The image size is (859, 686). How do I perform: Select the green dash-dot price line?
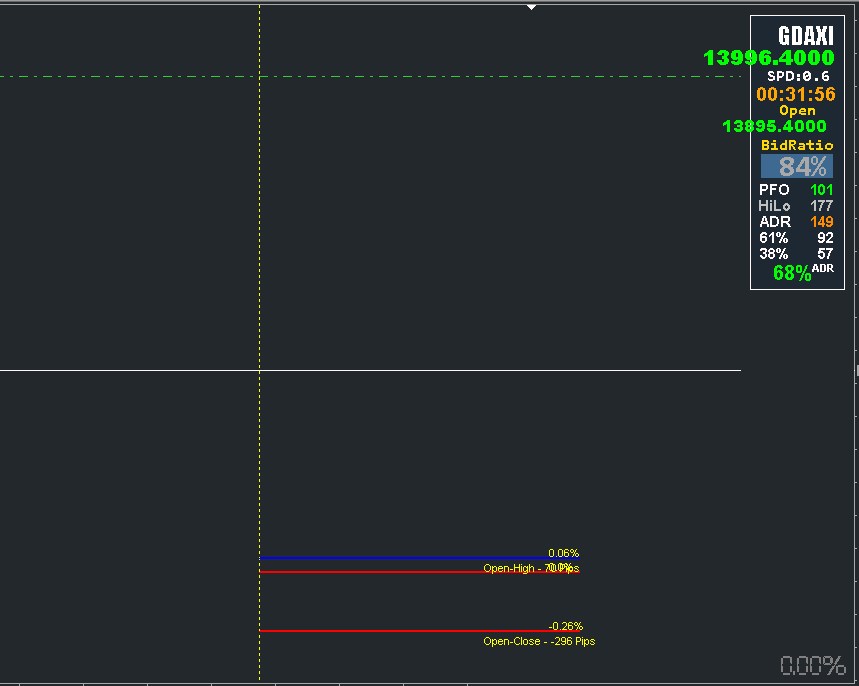click(x=370, y=76)
